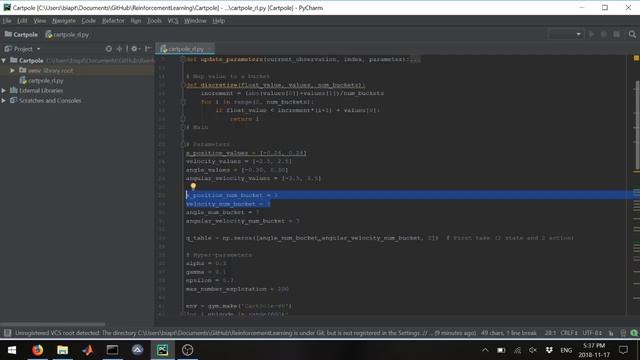Open the console window from the taskbar
The height and width of the screenshot is (360, 640).
click(x=112, y=350)
